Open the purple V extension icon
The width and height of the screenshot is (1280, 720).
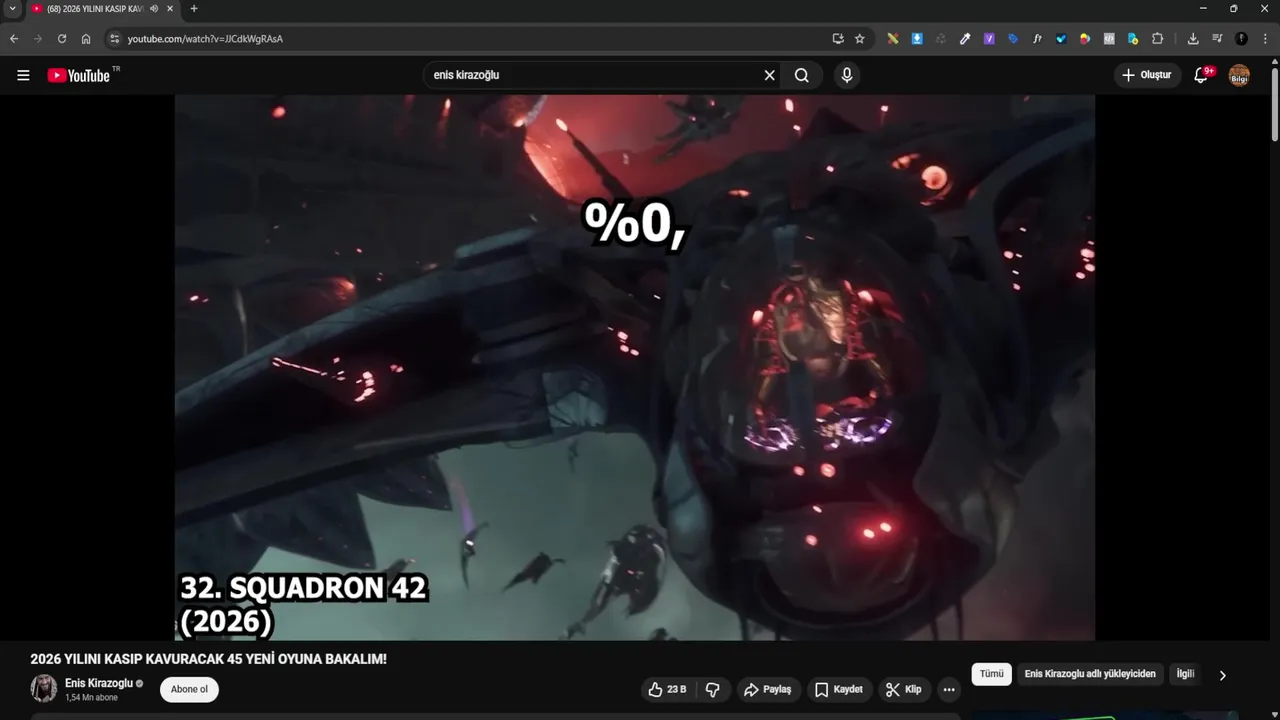click(x=989, y=39)
